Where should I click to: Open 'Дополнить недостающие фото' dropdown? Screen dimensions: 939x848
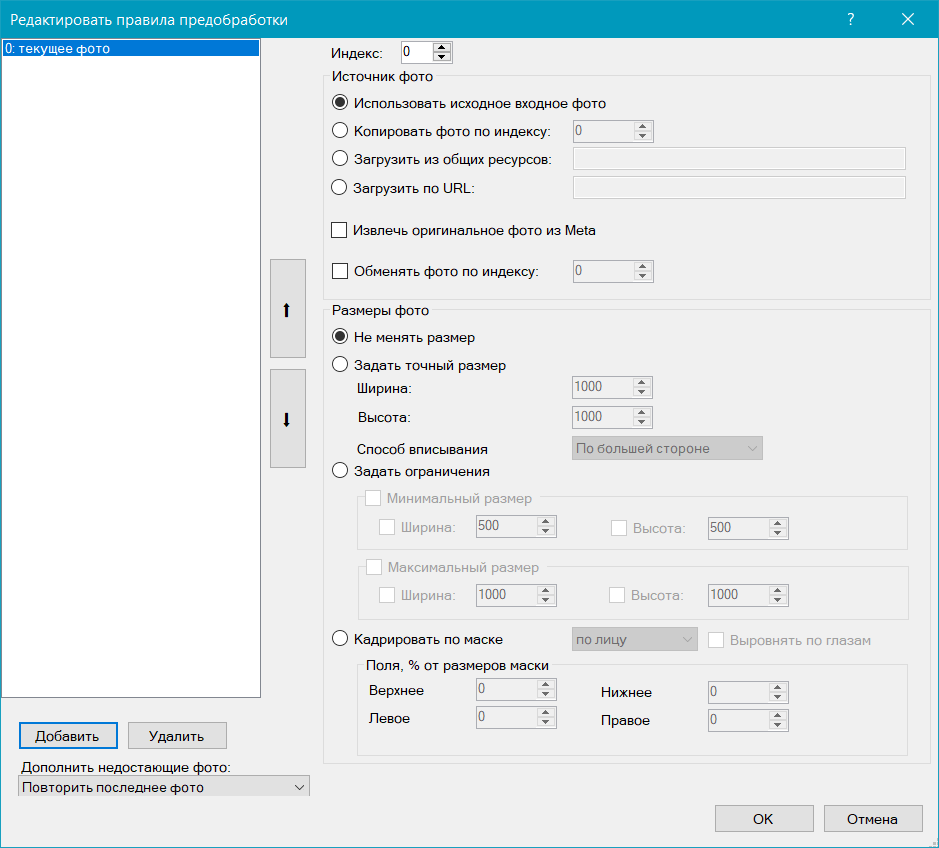[164, 788]
